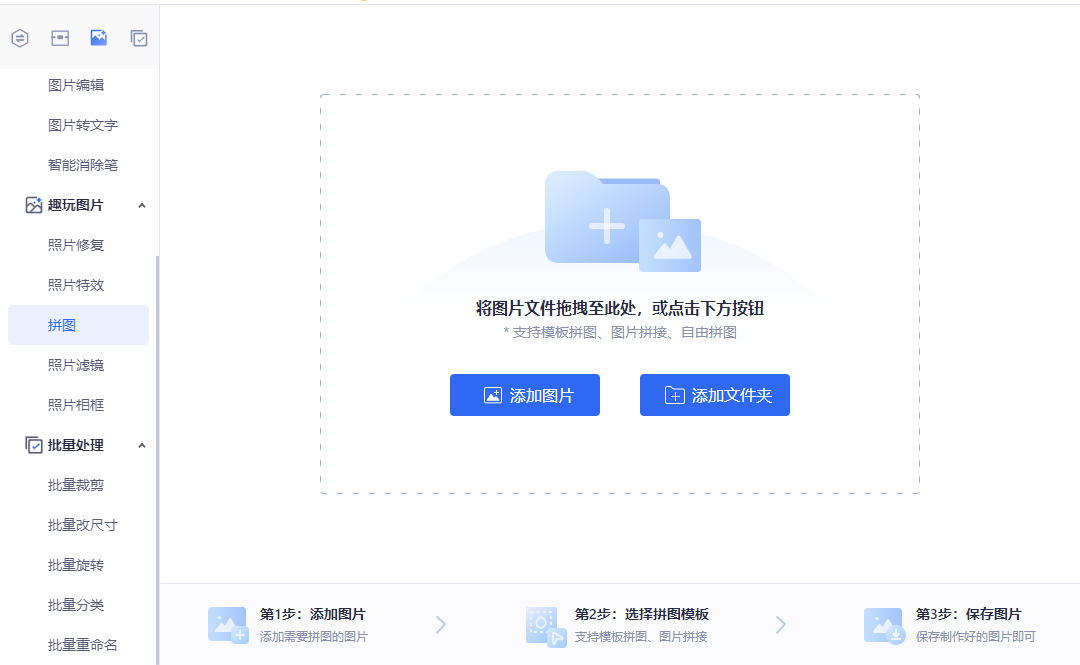Select 照片修复 in the sidebar
Image resolution: width=1080 pixels, height=665 pixels.
[x=76, y=245]
